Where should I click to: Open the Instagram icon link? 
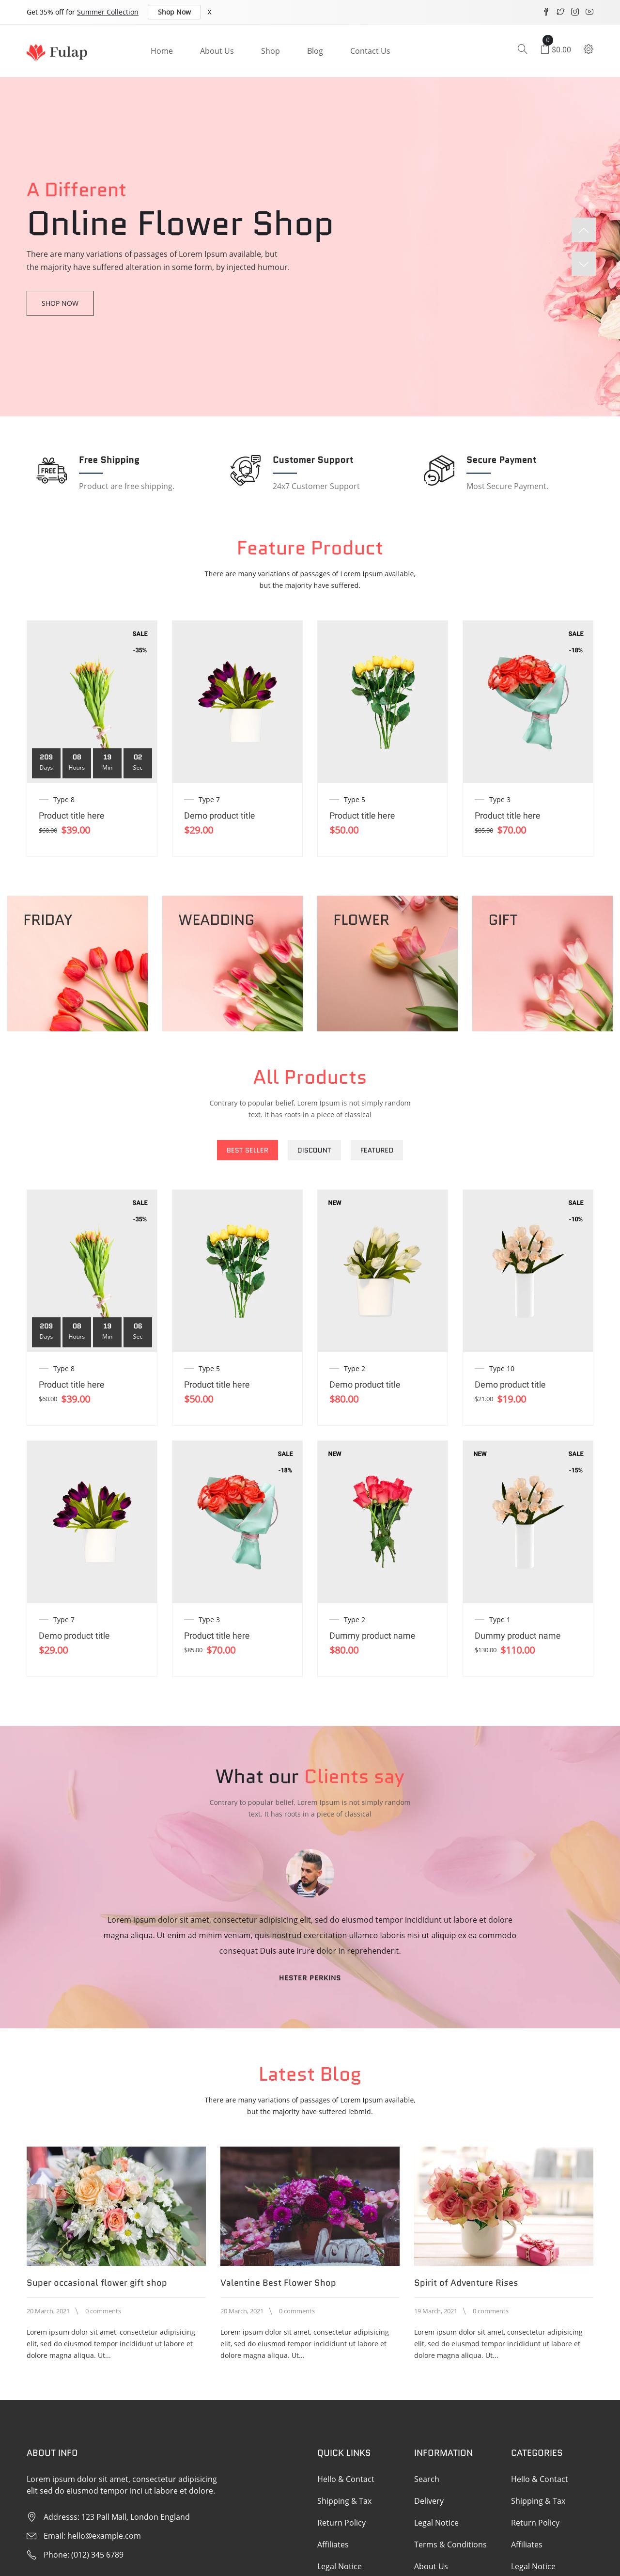tap(575, 12)
